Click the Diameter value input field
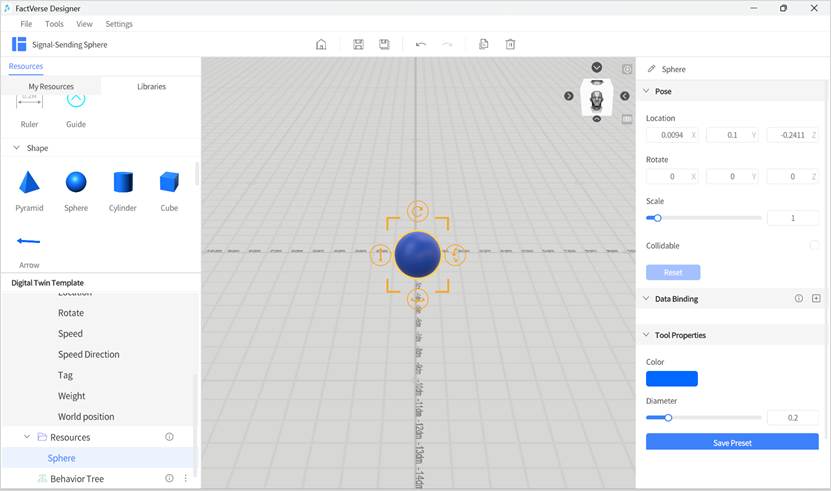This screenshot has width=831, height=491. click(793, 418)
